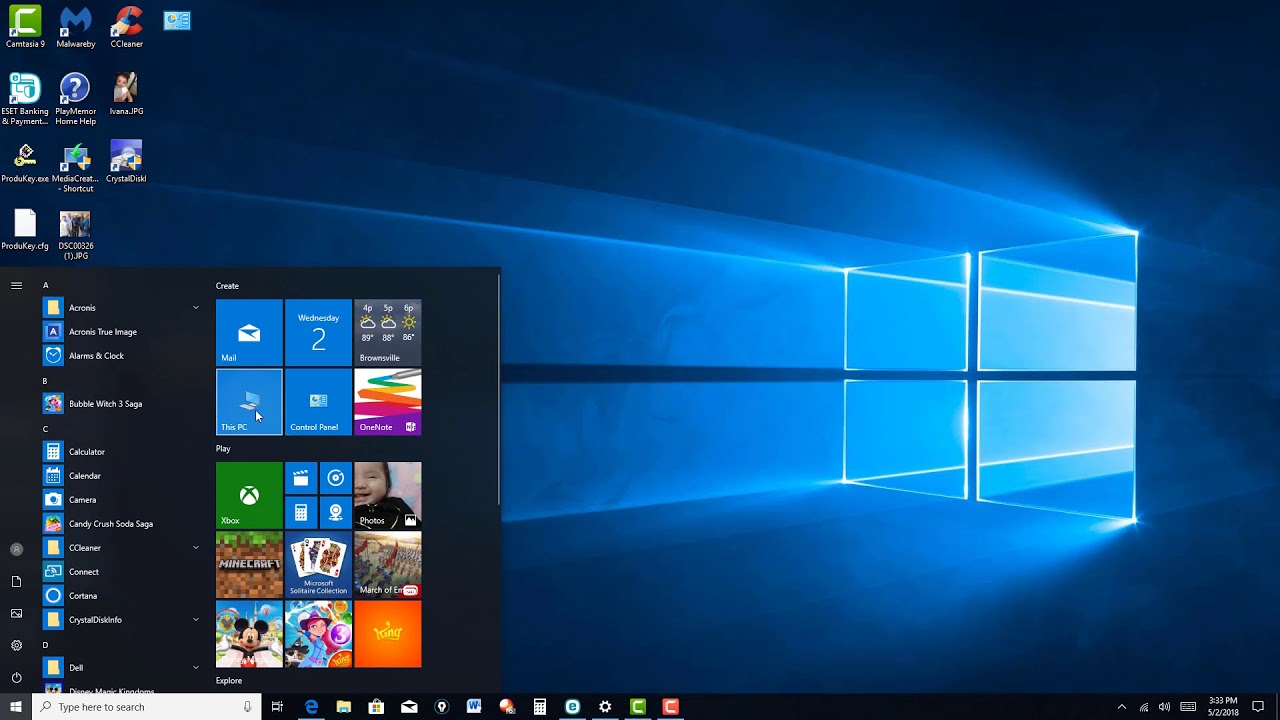1280x720 pixels.
Task: Open the Action Center notifications icon
Action: point(1258,707)
